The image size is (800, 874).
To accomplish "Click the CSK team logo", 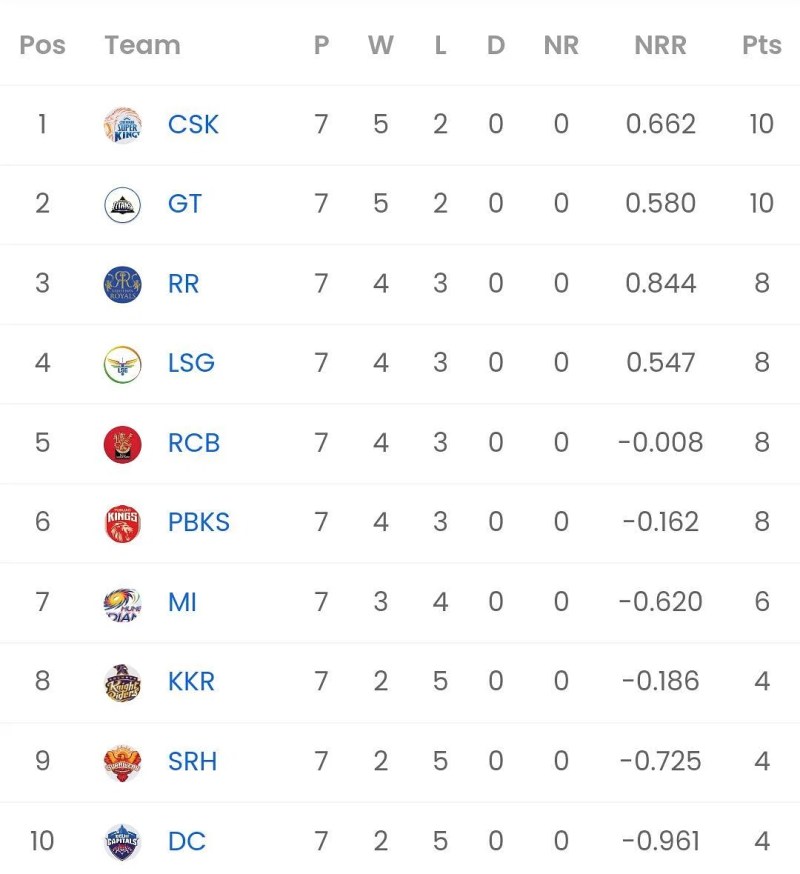I will coord(122,125).
